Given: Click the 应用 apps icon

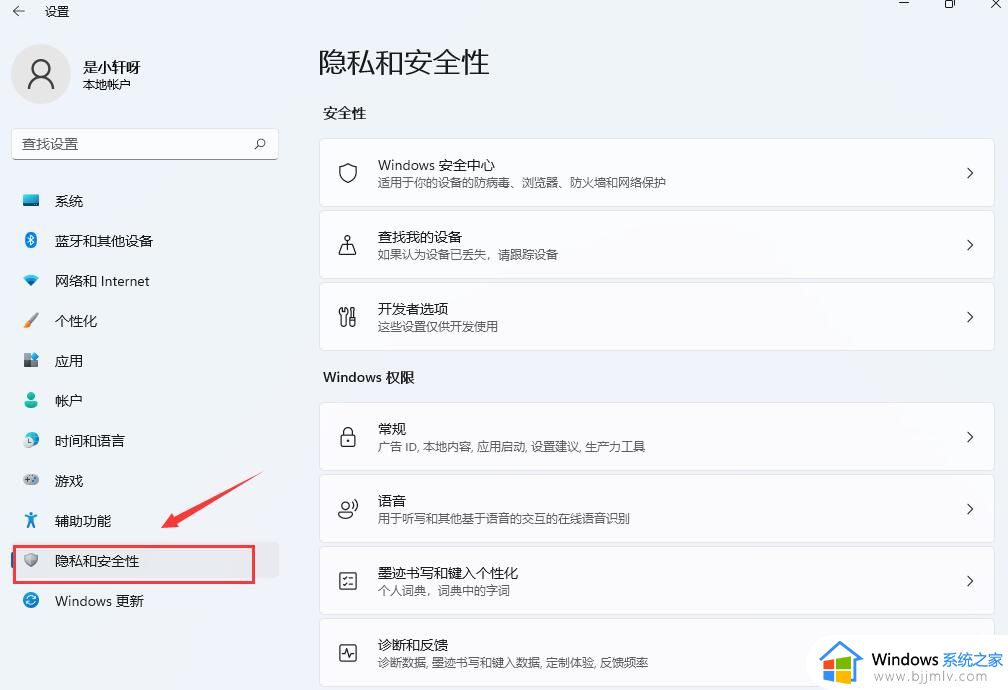Looking at the screenshot, I should click(31, 360).
